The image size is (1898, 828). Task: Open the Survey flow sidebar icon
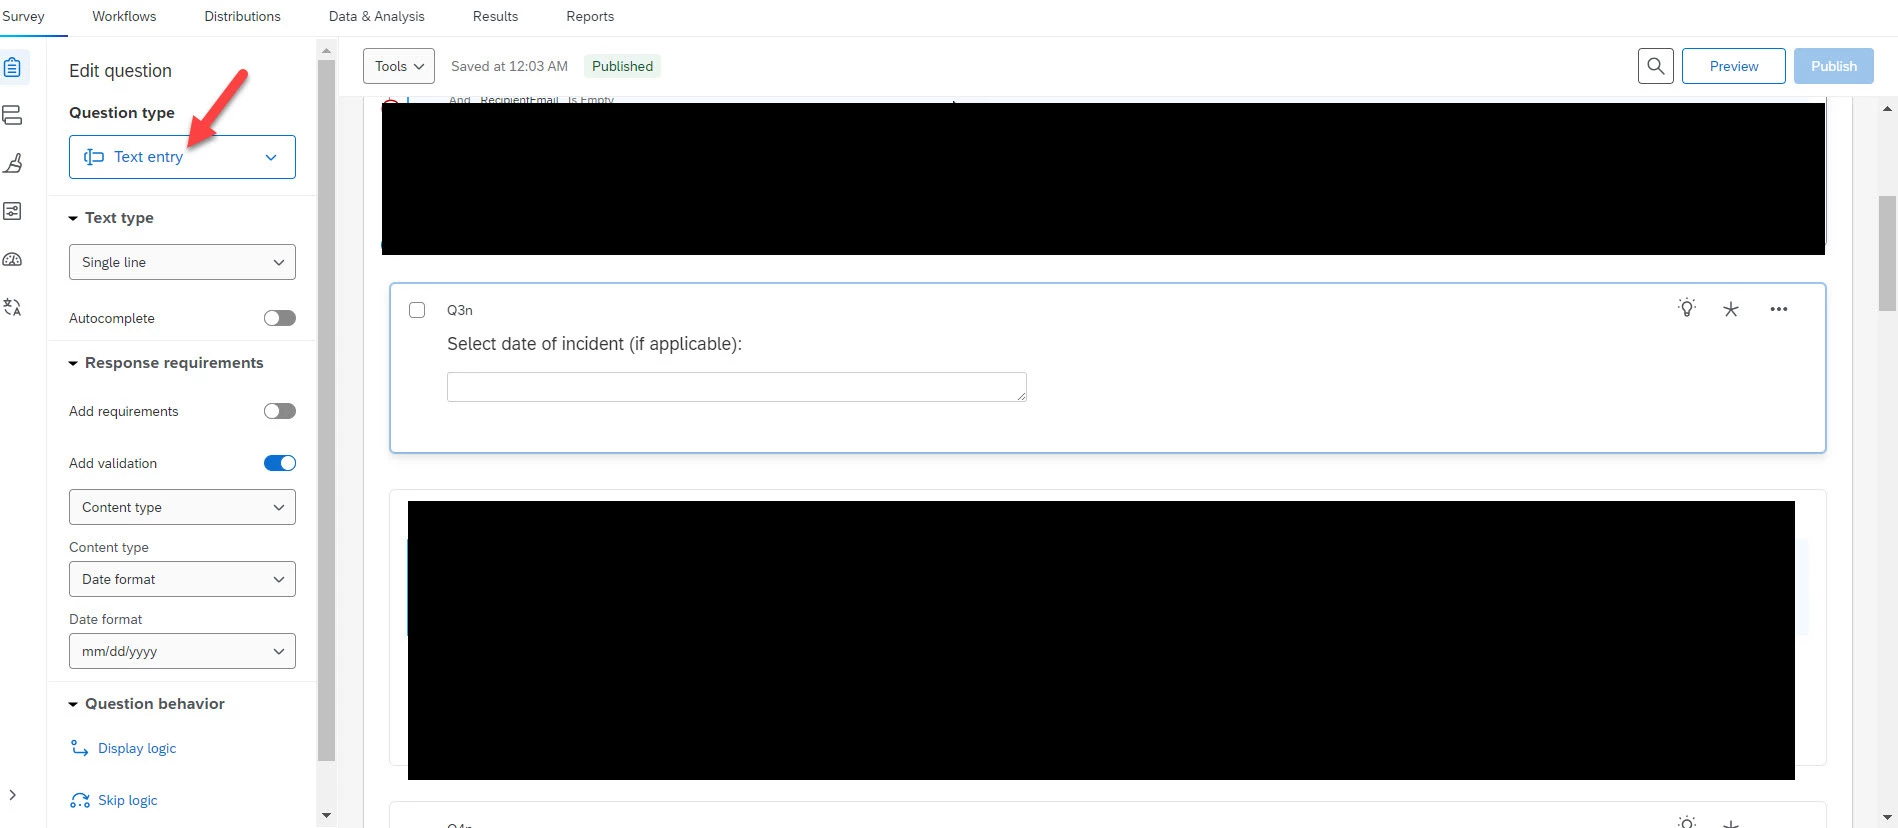pyautogui.click(x=12, y=115)
